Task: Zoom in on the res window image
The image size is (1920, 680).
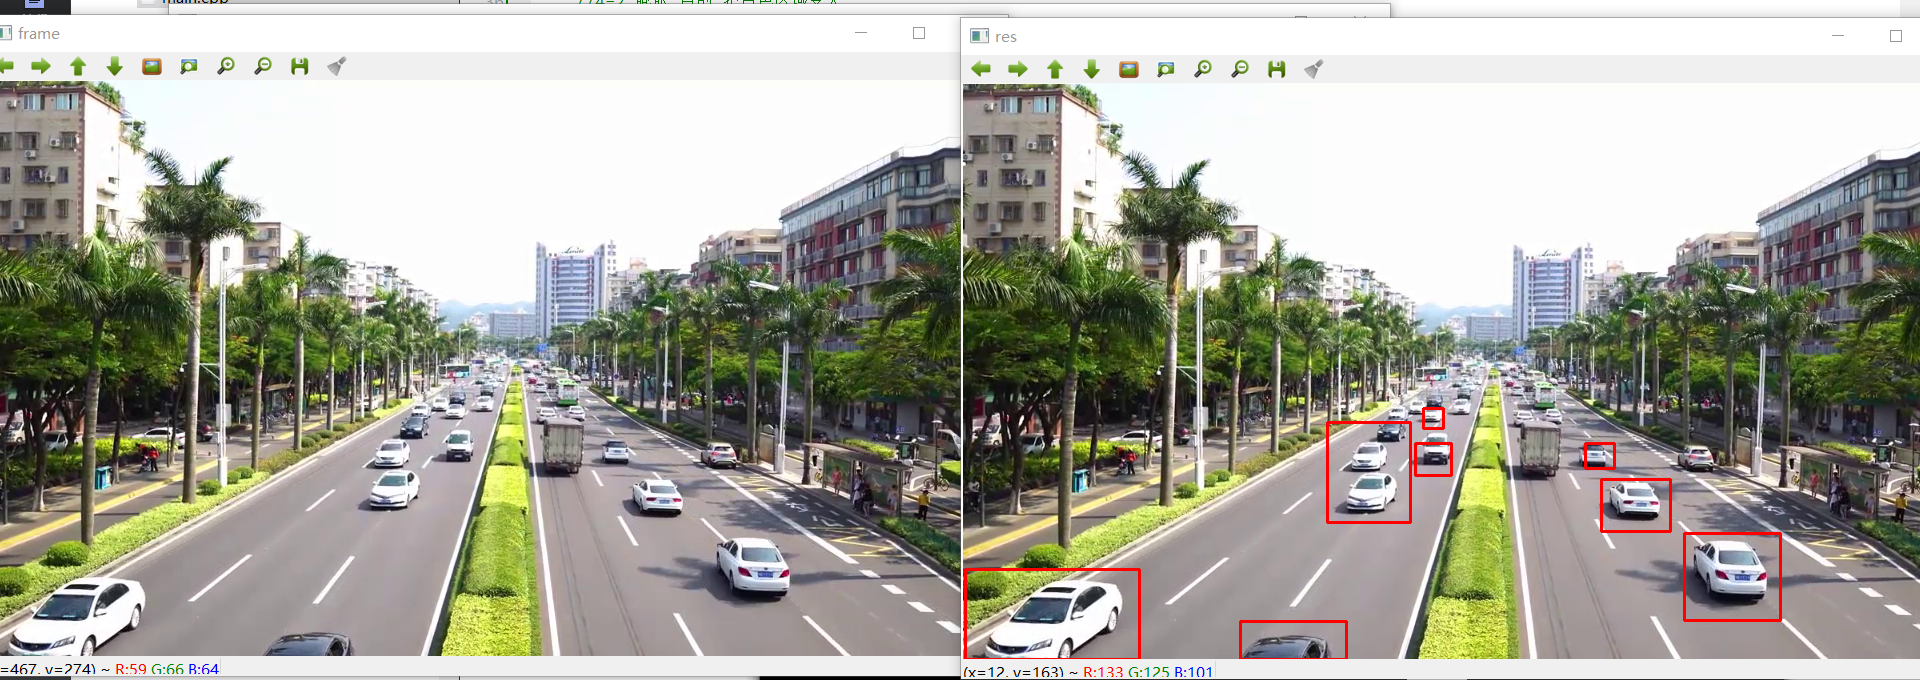Action: pyautogui.click(x=1203, y=69)
